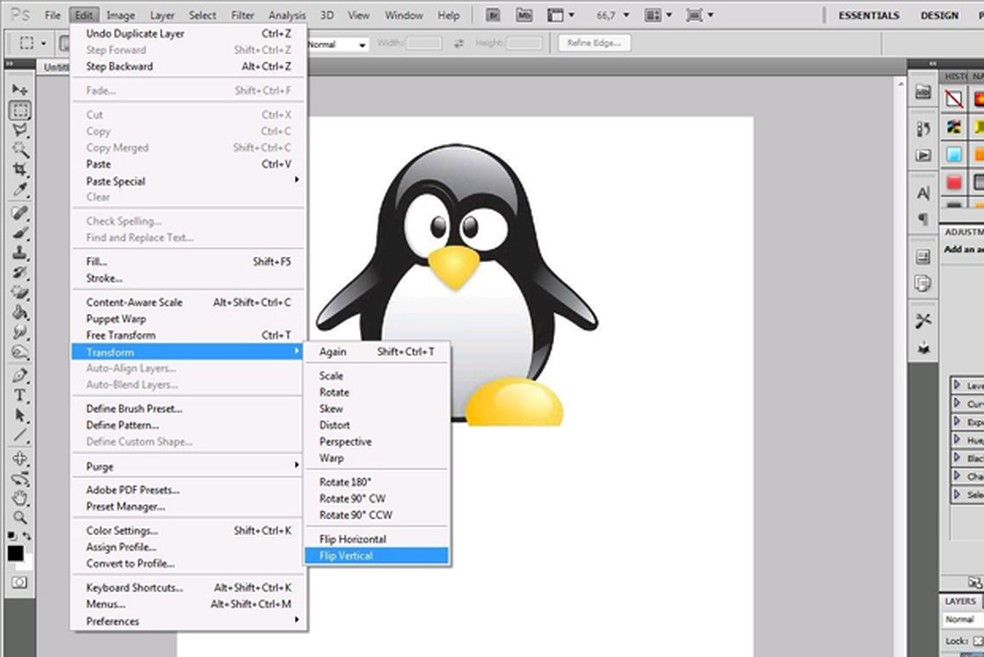Click the Refine Edge button
Image resolution: width=984 pixels, height=657 pixels.
(595, 43)
